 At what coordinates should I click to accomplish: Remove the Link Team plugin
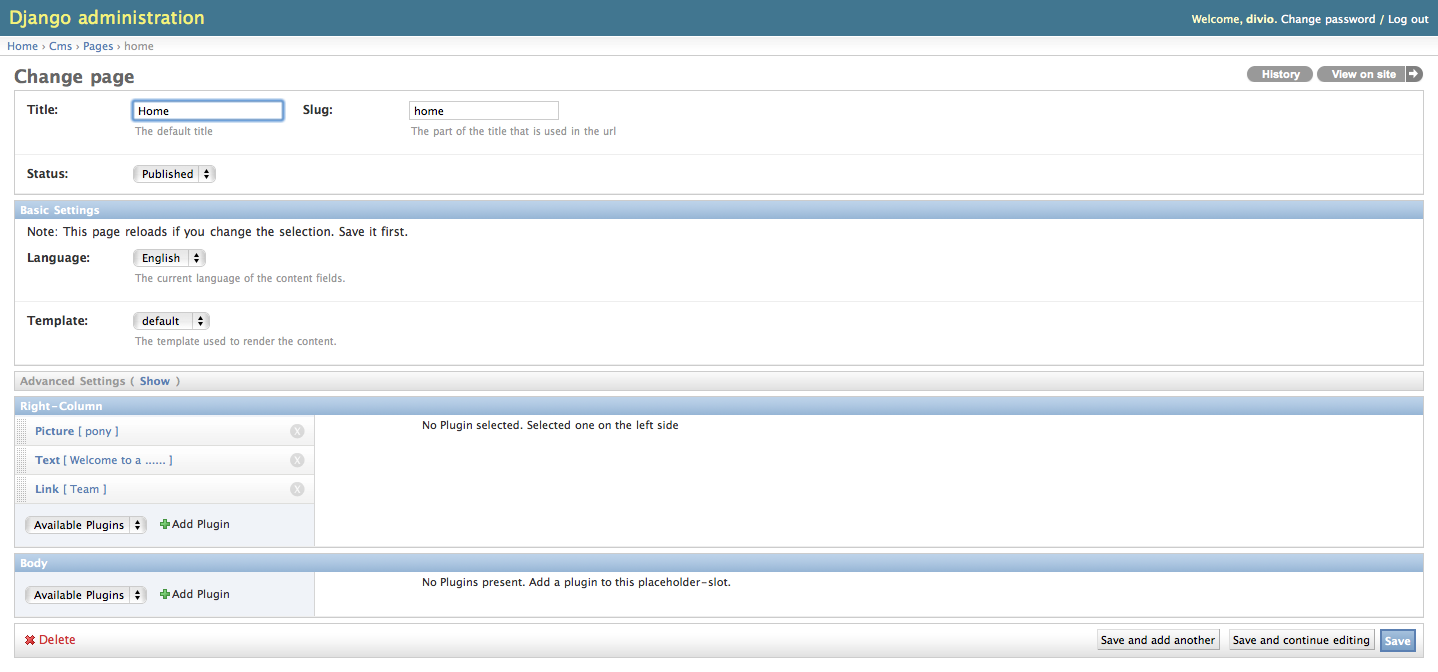coord(297,489)
